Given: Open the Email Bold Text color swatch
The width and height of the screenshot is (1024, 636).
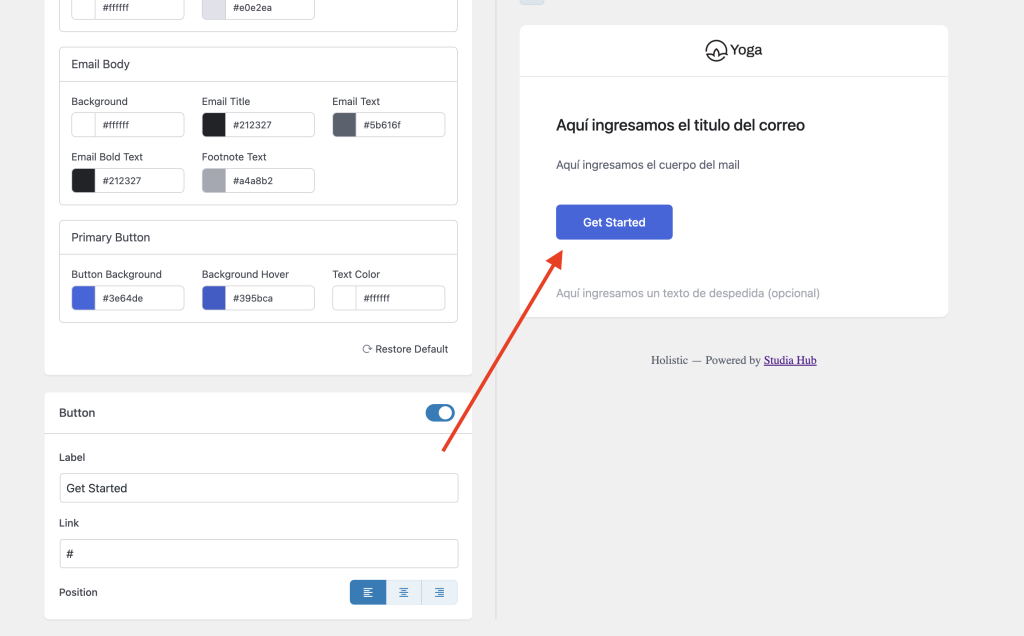Looking at the screenshot, I should click(84, 181).
